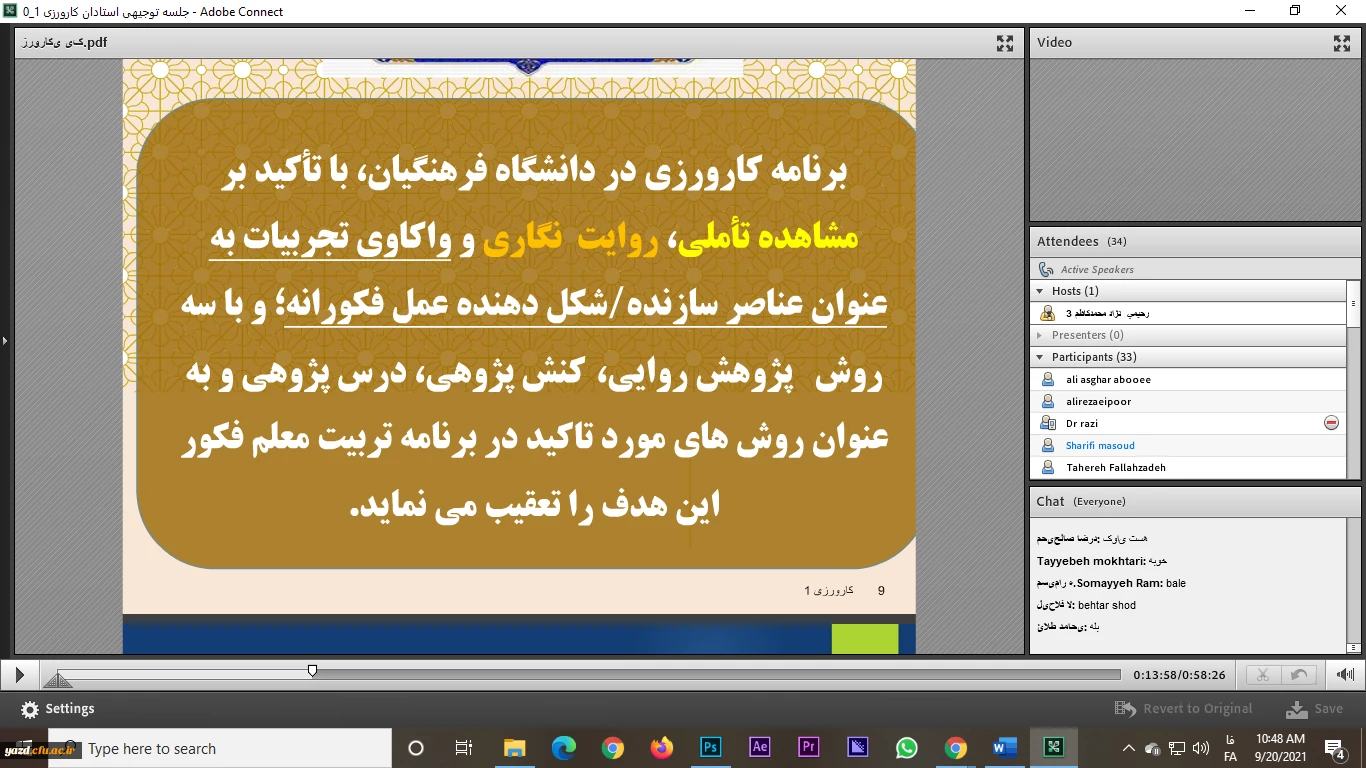This screenshot has width=1366, height=768.
Task: Click the recording volume speaker icon
Action: [x=1345, y=675]
